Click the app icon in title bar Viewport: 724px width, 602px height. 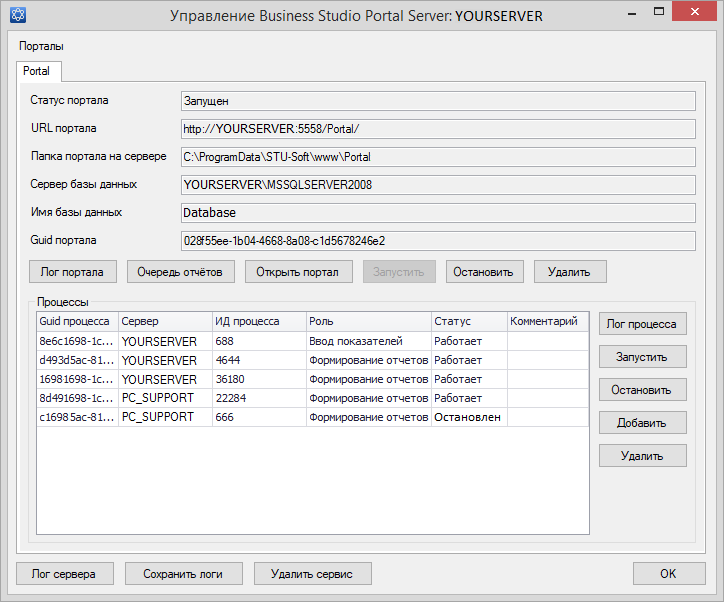coord(16,16)
